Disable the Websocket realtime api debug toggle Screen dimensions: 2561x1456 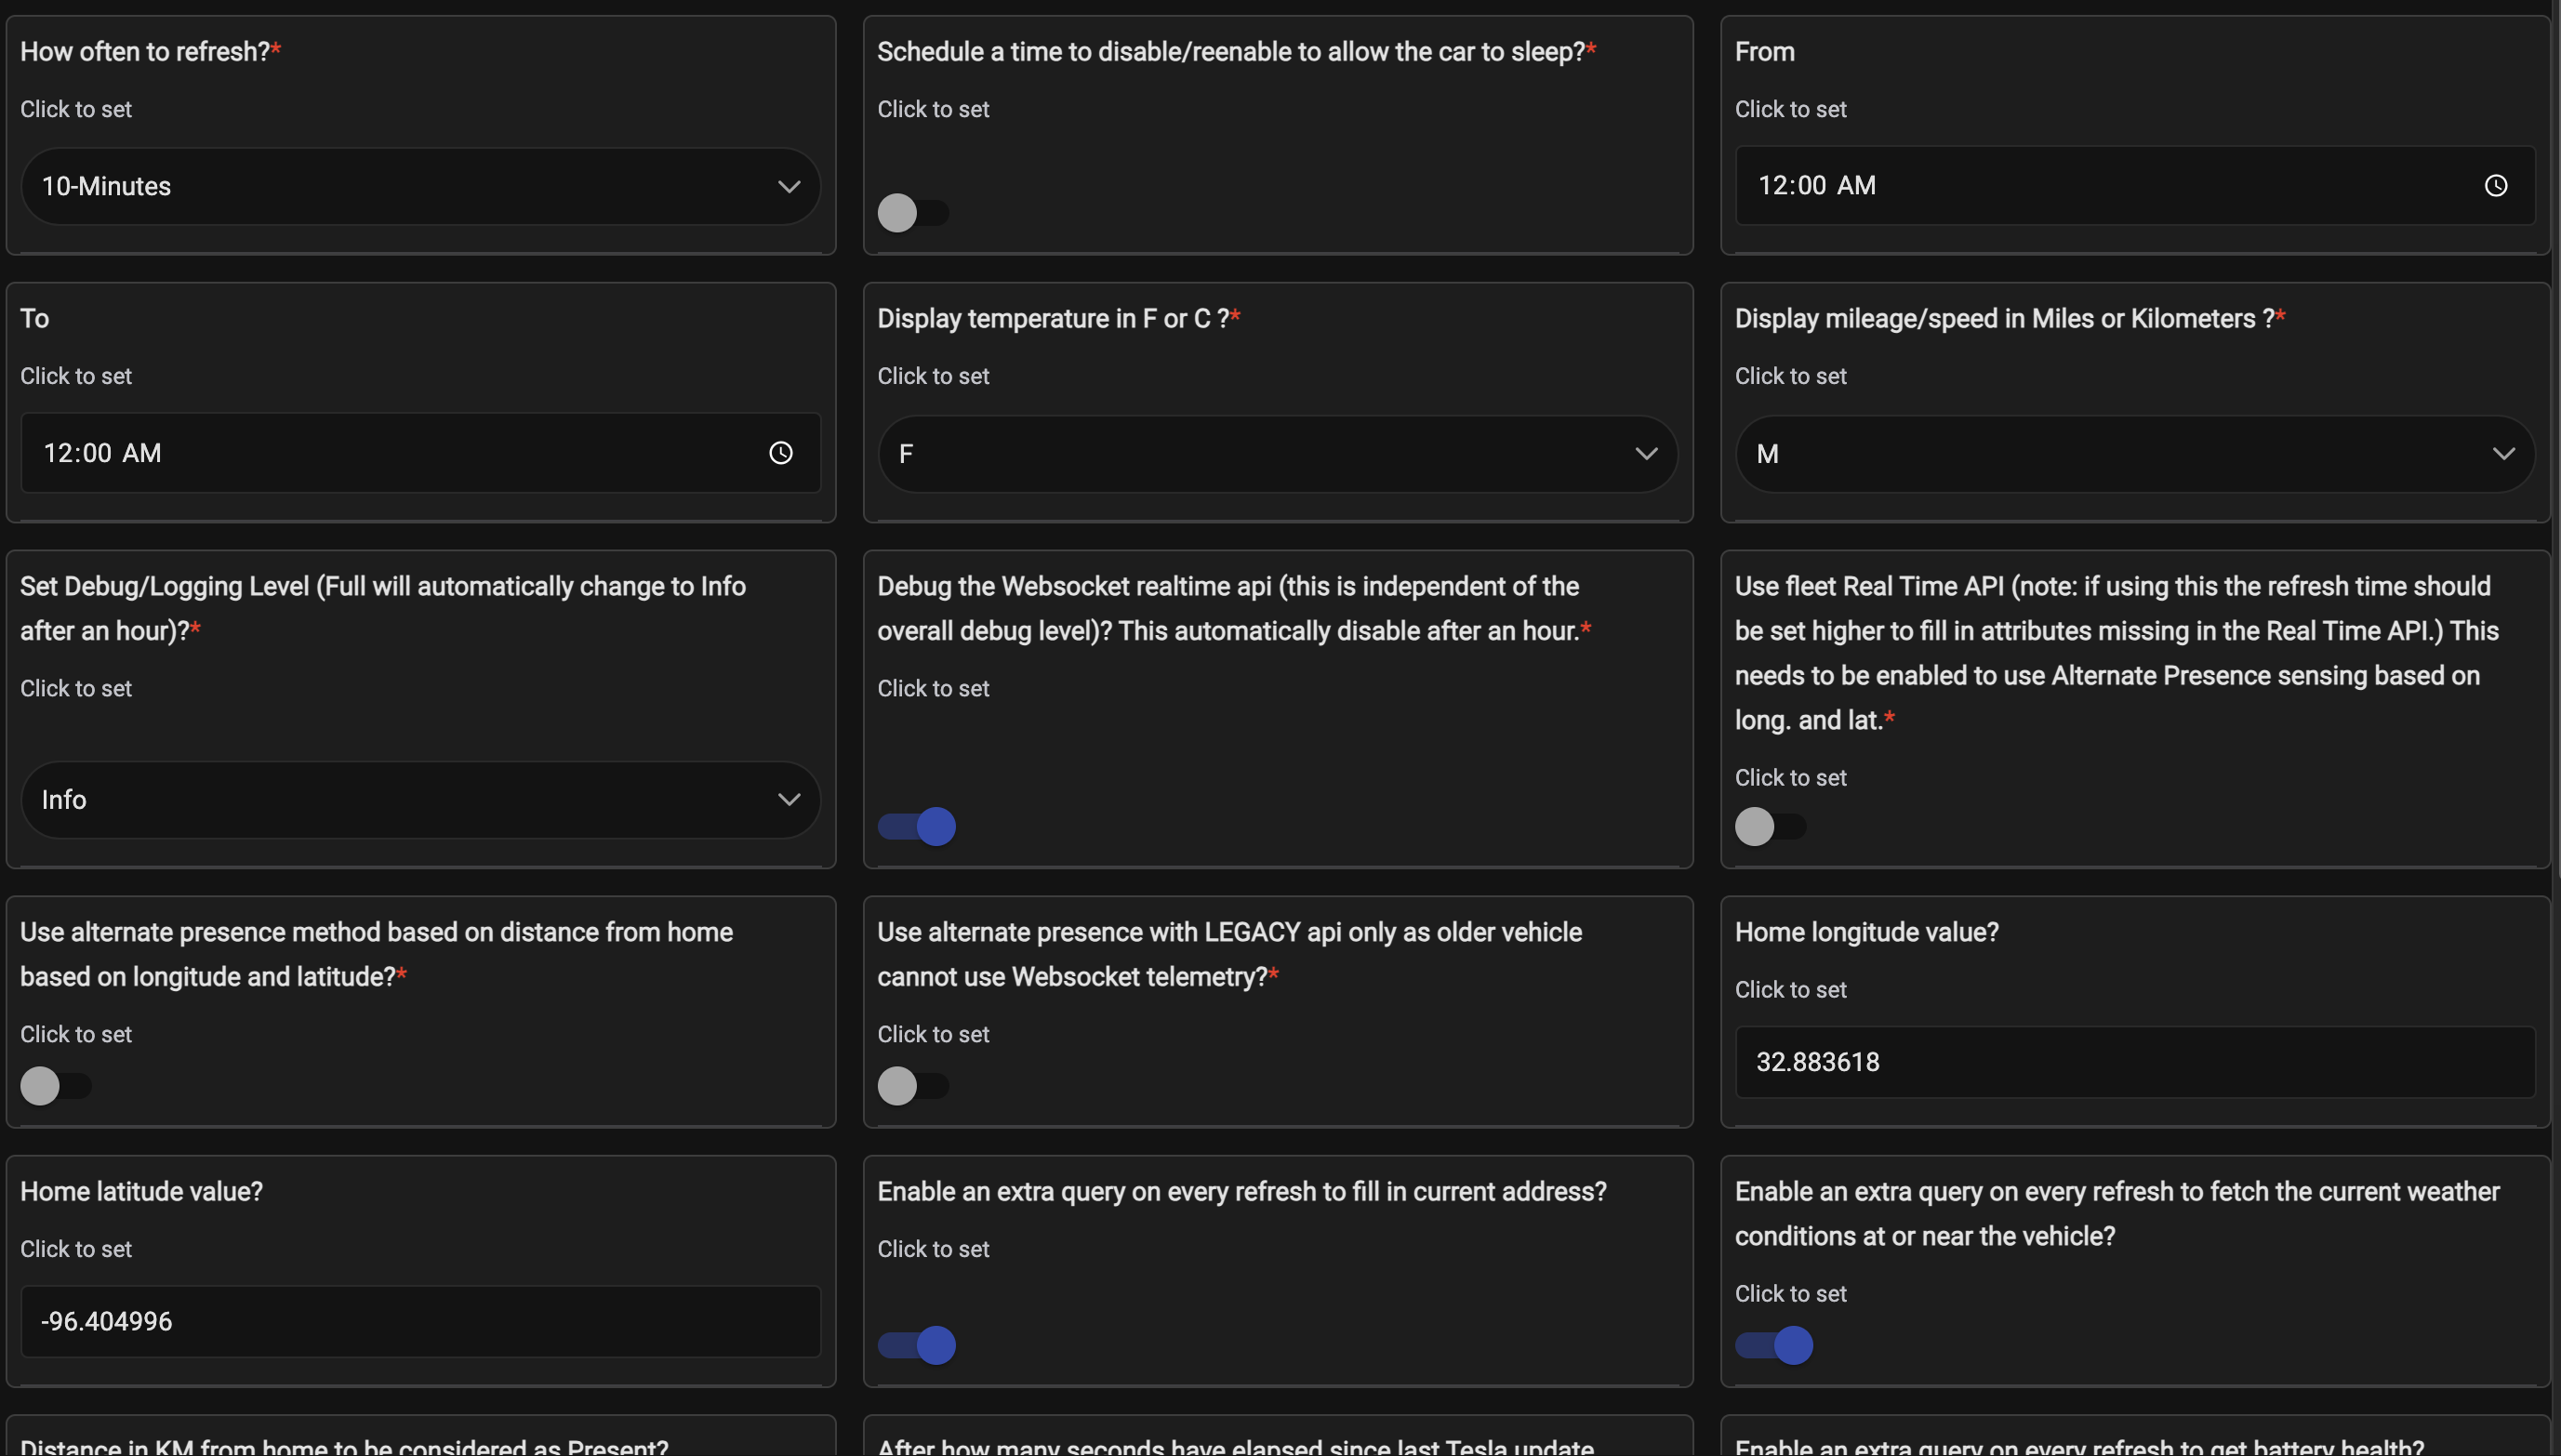(917, 827)
